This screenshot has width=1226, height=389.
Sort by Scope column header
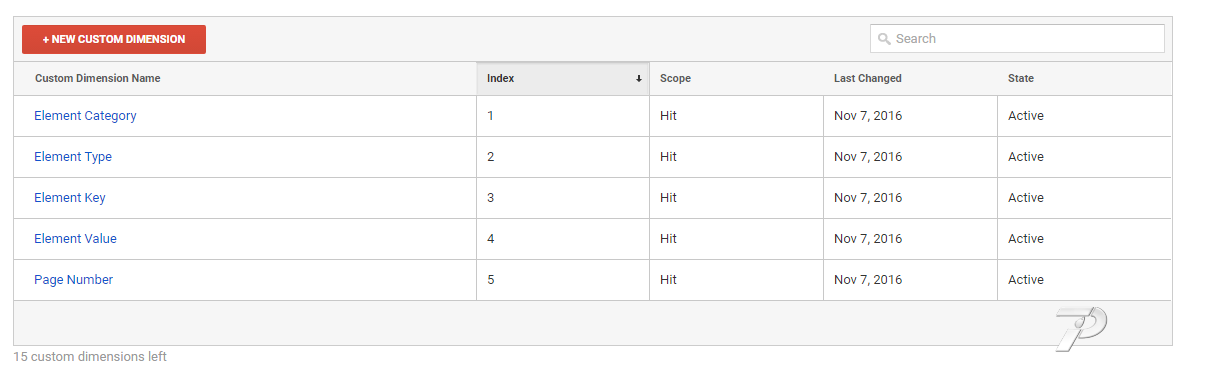[675, 78]
